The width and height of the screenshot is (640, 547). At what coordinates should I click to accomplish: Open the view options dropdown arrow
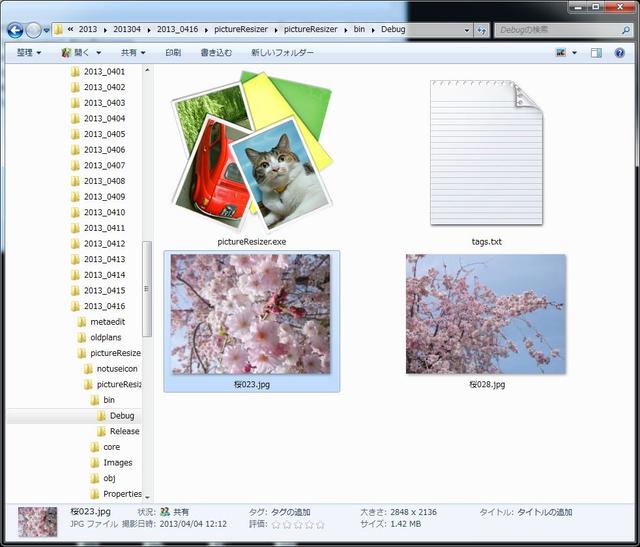point(576,52)
